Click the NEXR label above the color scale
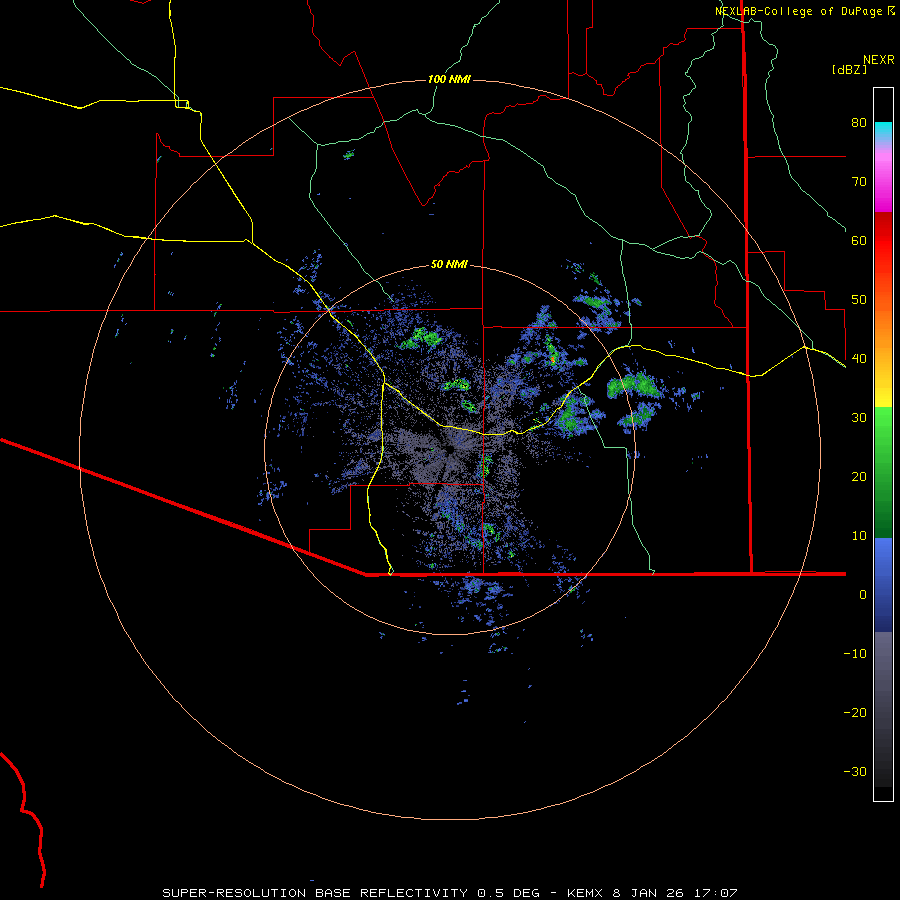This screenshot has width=900, height=900. [879, 60]
